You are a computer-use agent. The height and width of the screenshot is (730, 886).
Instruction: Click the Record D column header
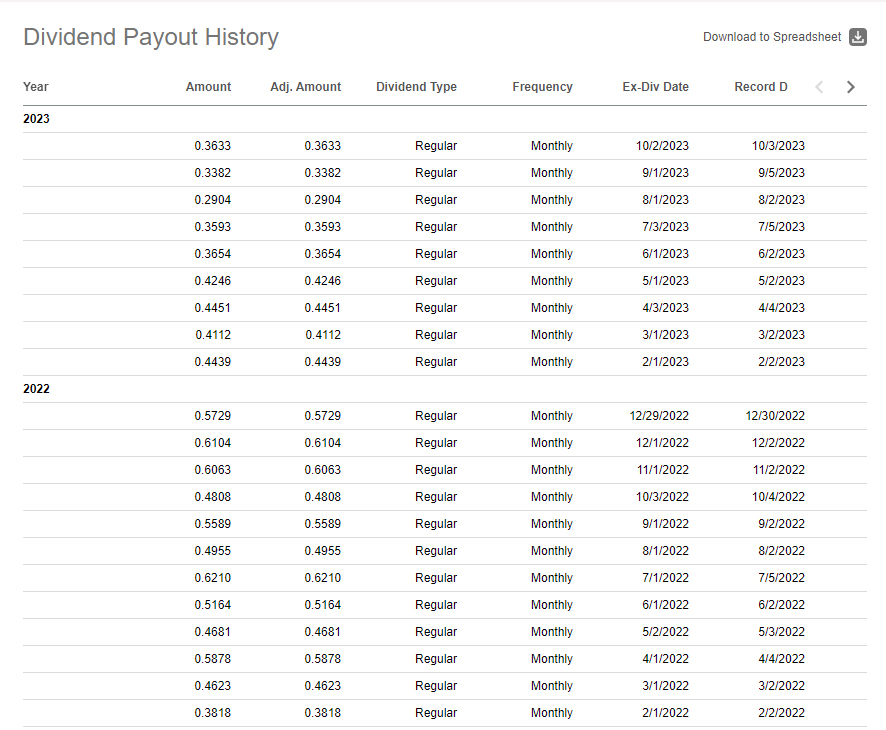tap(761, 87)
